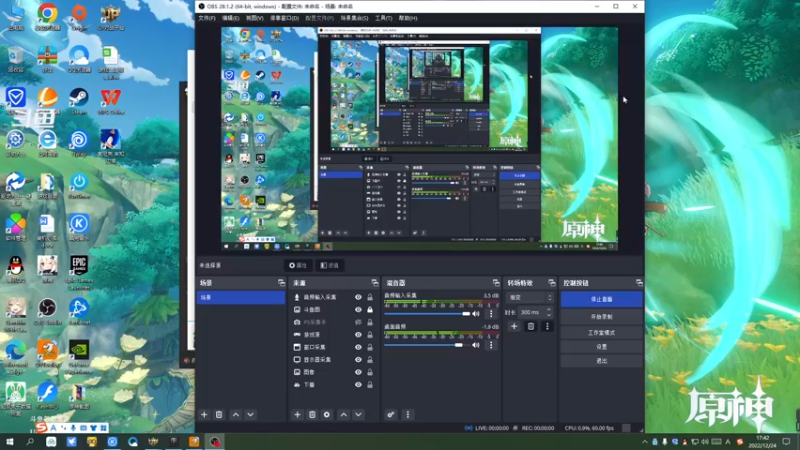Image resolution: width=800 pixels, height=450 pixels.
Task: Click the 退出 button
Action: [x=602, y=361]
